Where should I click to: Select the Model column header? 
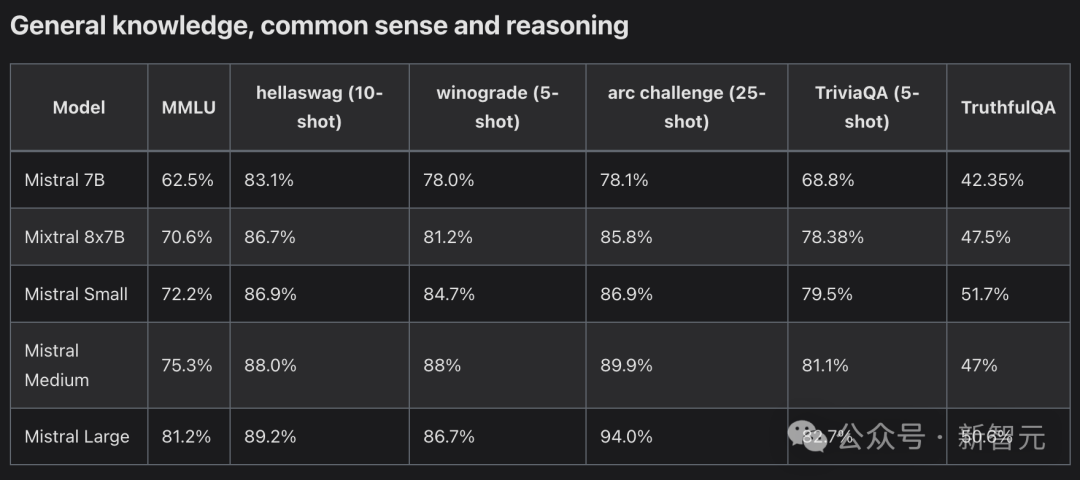(x=79, y=107)
